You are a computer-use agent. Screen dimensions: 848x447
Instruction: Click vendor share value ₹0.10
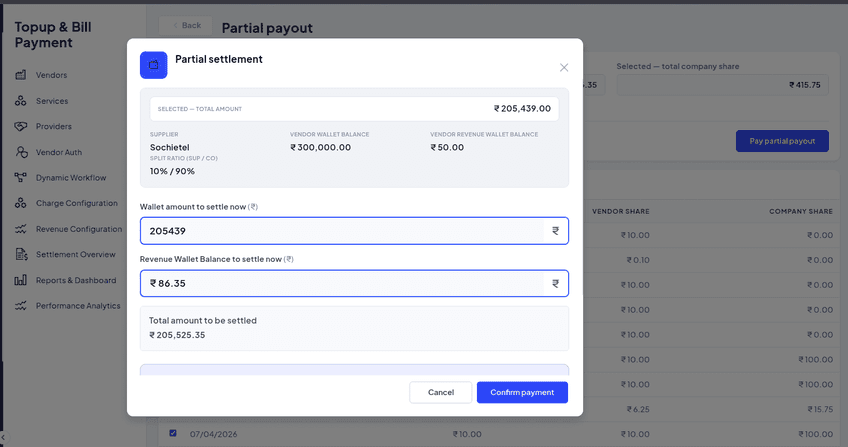pos(638,260)
